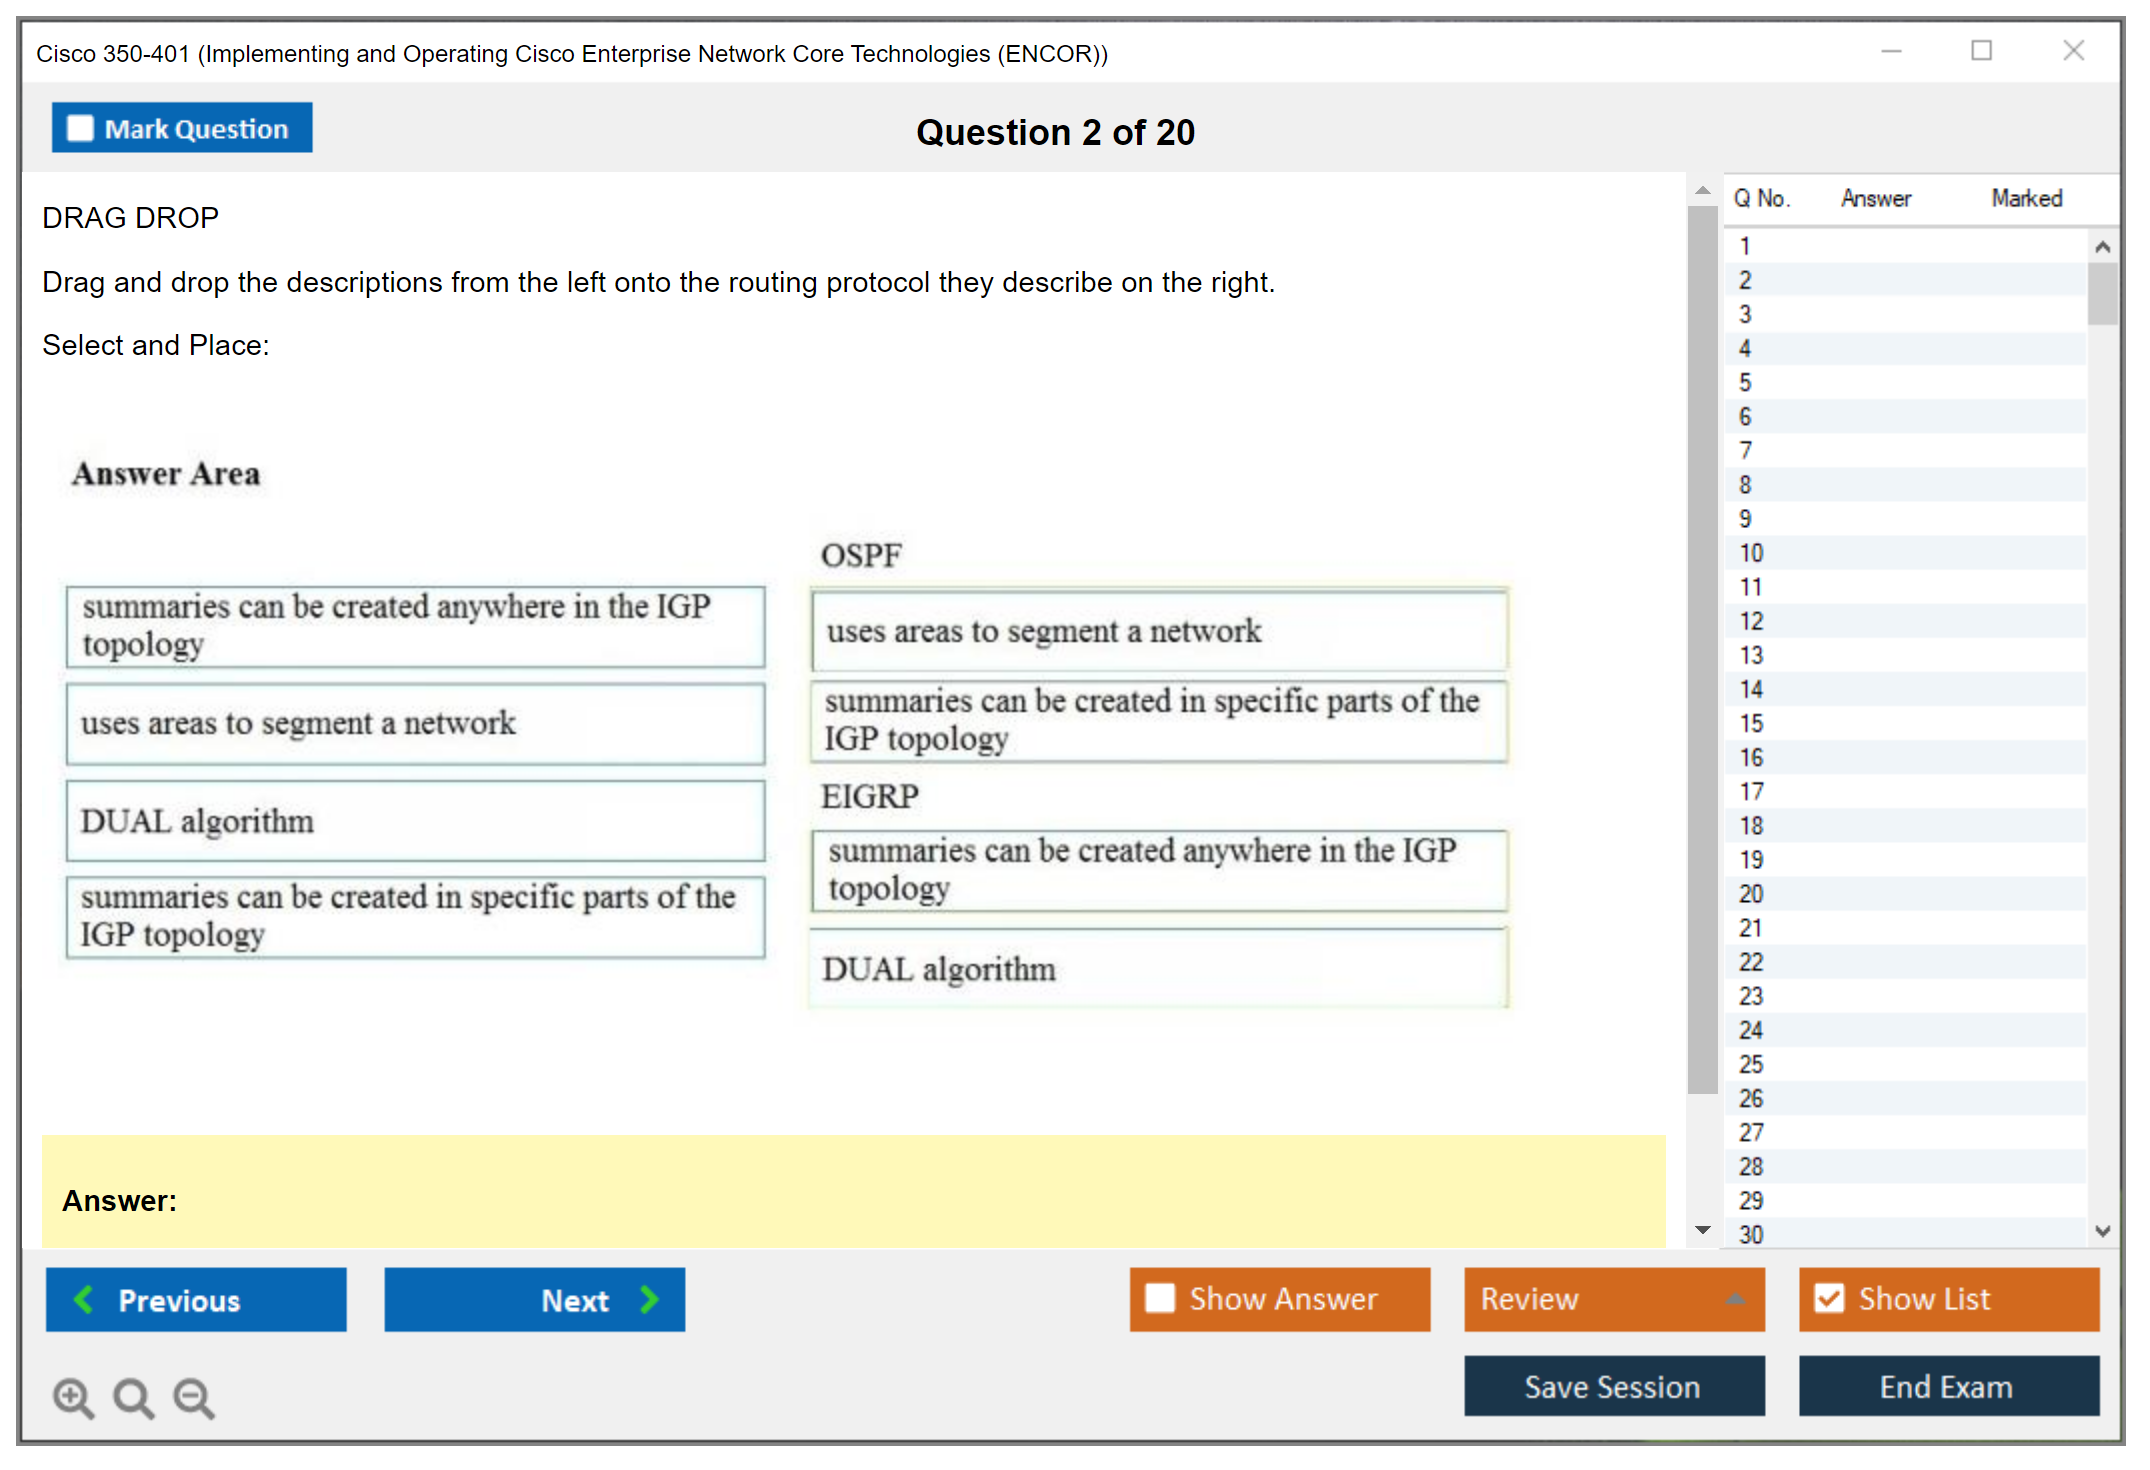Check the Mark Question checkbox
Viewport: 2150px width, 1470px height.
click(x=80, y=128)
